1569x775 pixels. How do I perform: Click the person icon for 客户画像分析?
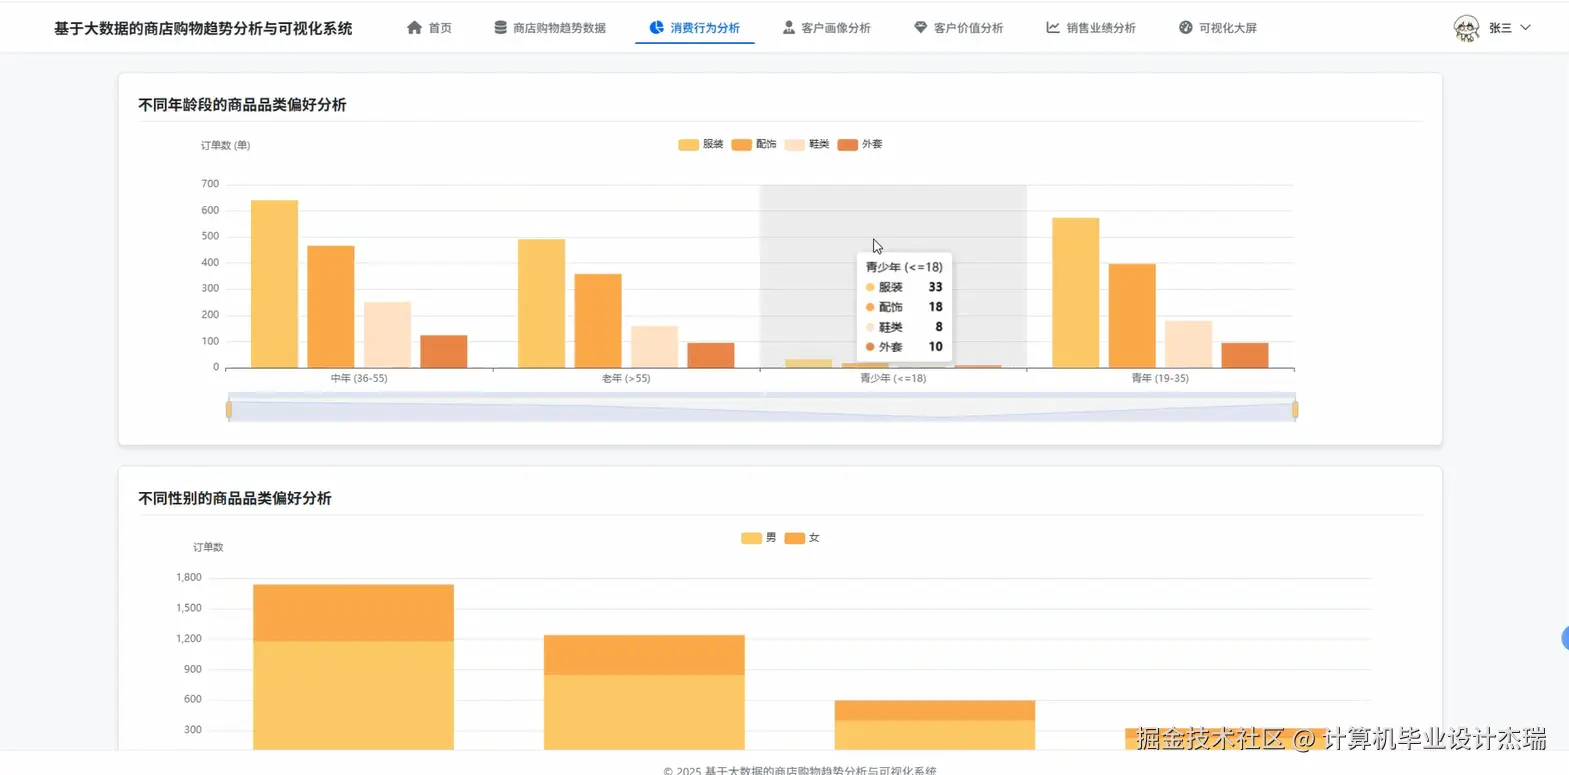[x=789, y=28]
